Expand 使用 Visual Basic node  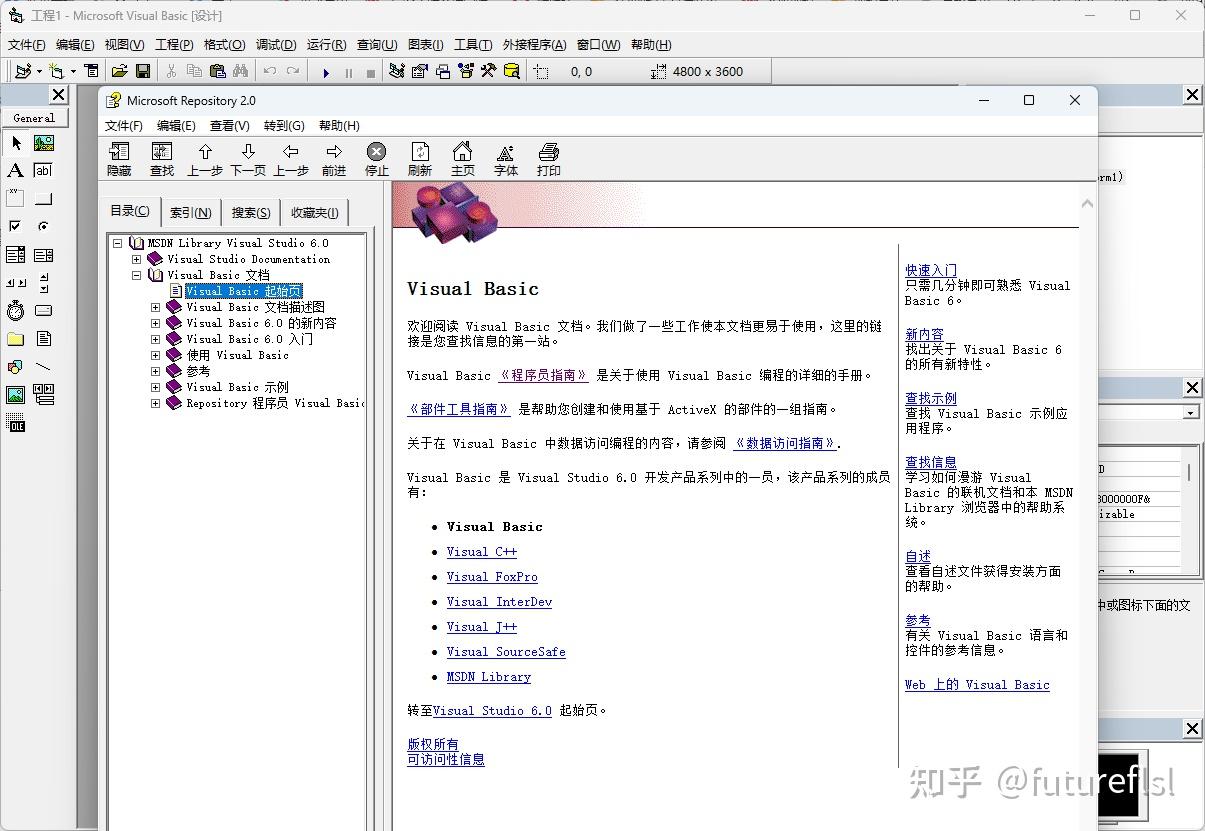155,355
